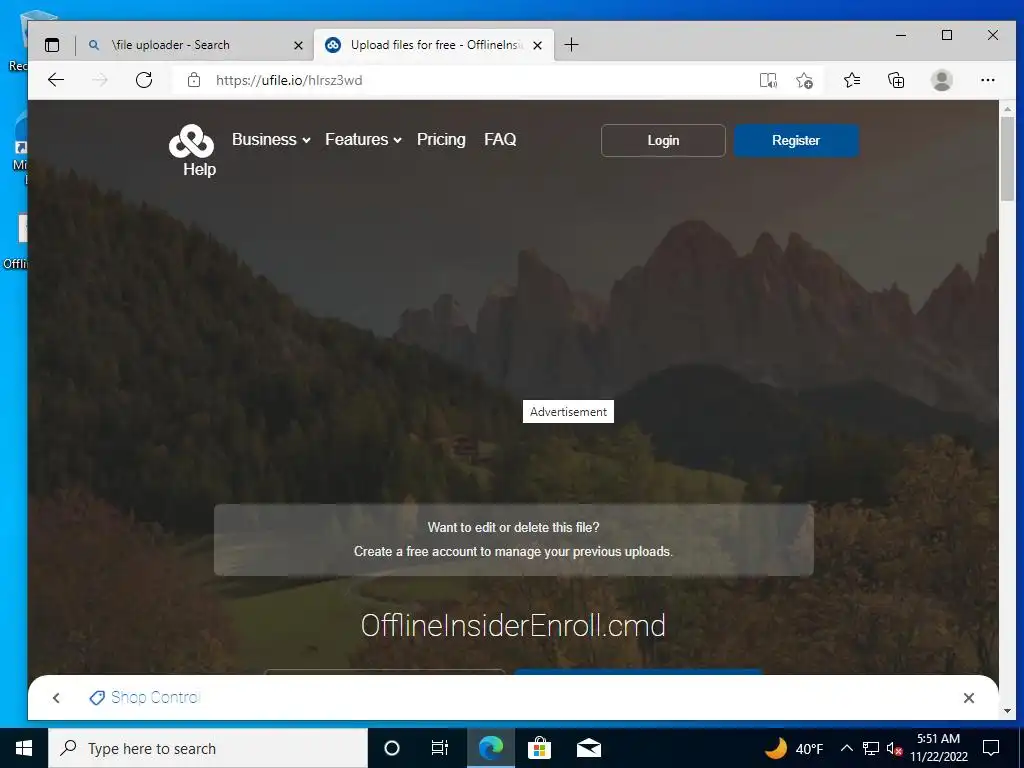
Task: Show hidden system tray icons
Action: 846,748
